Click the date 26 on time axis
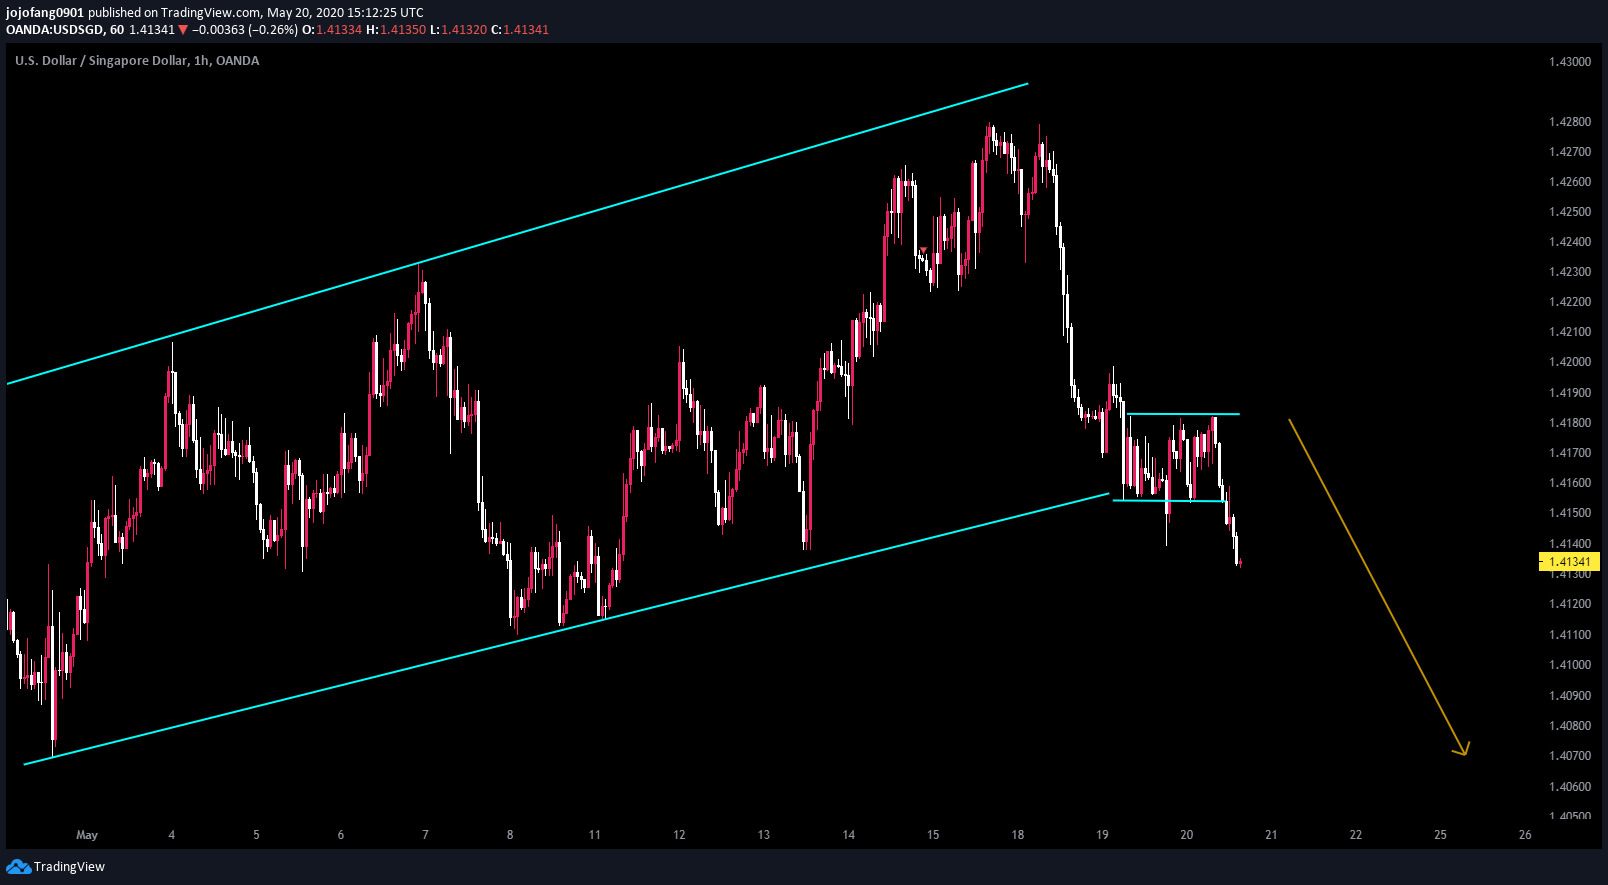 (1525, 835)
